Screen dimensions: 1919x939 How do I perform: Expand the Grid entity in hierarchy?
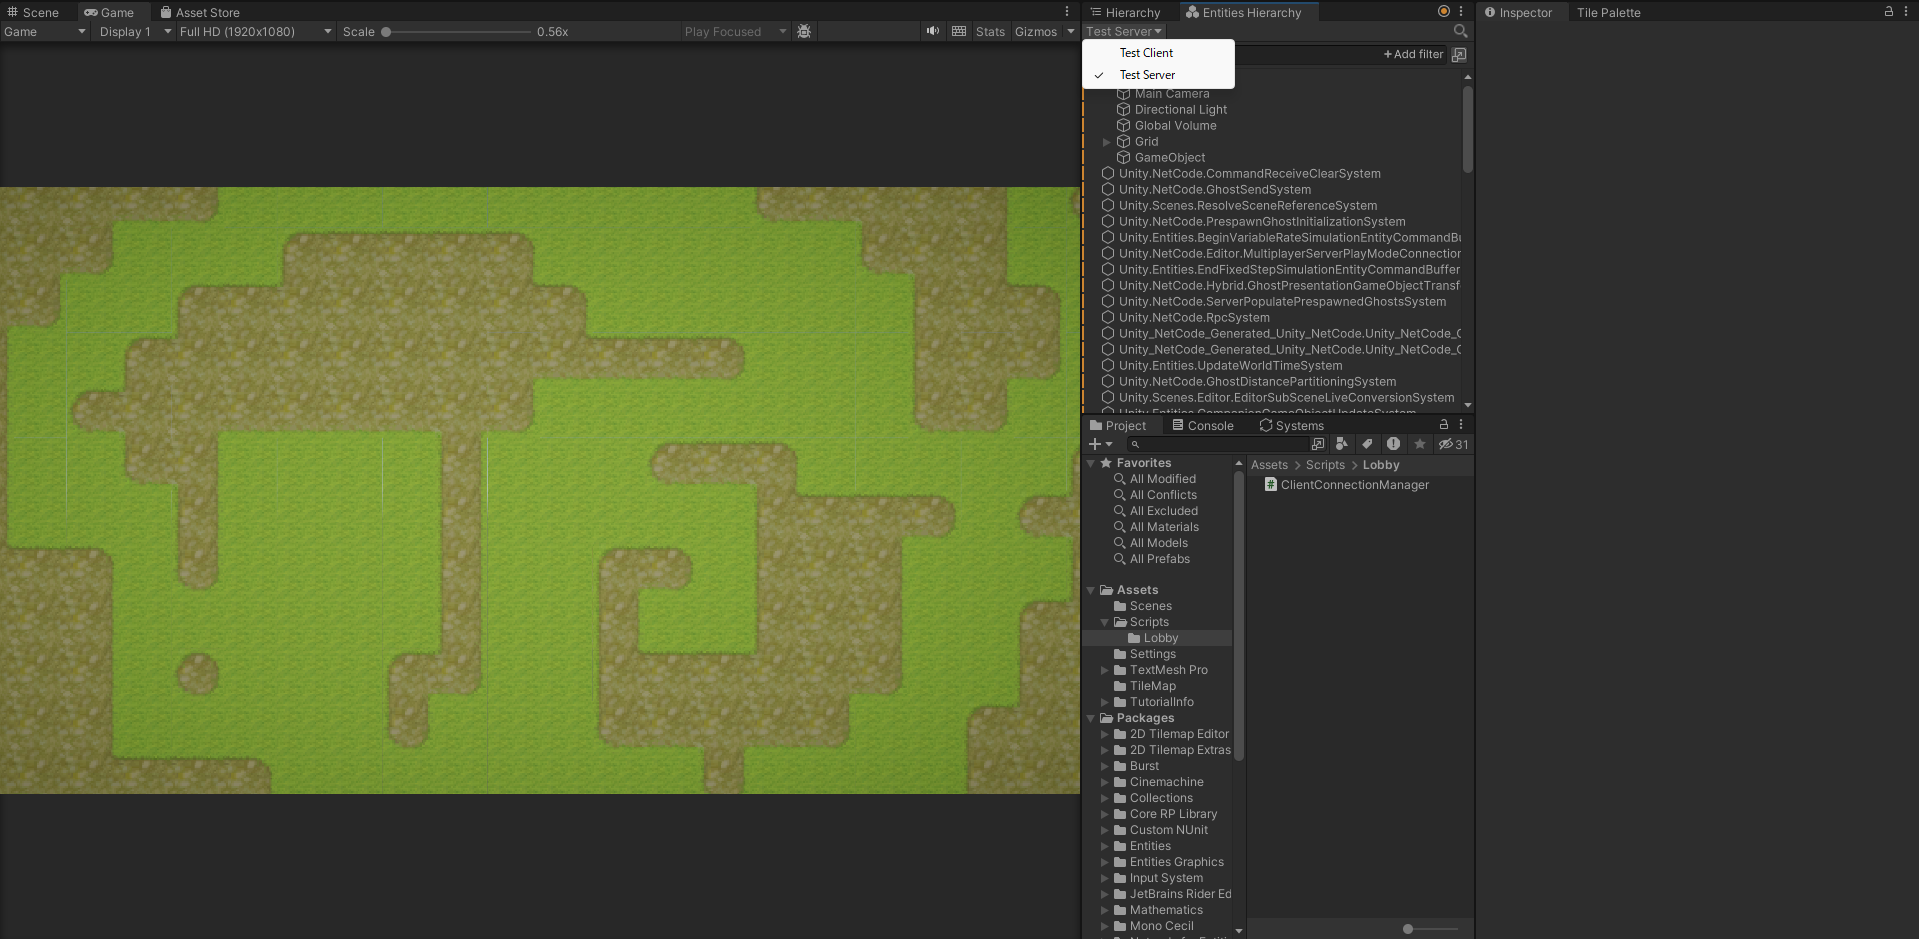tap(1106, 142)
